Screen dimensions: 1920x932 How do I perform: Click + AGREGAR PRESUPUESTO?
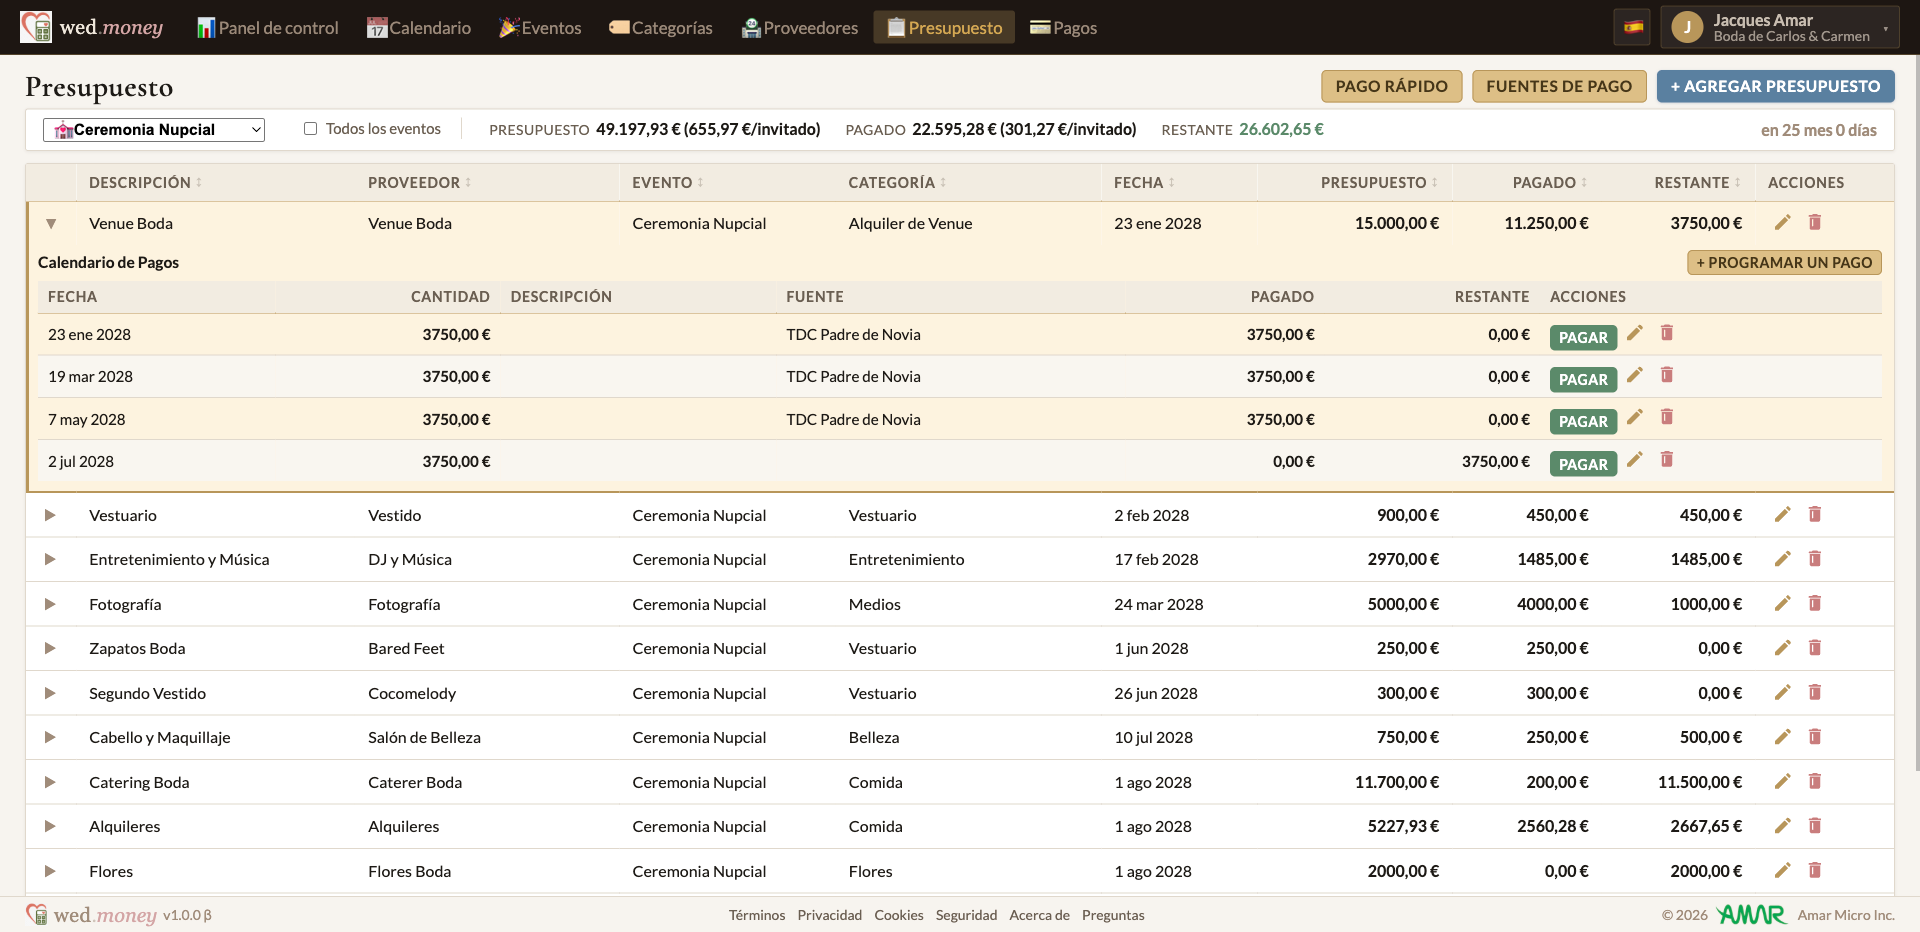coord(1775,86)
